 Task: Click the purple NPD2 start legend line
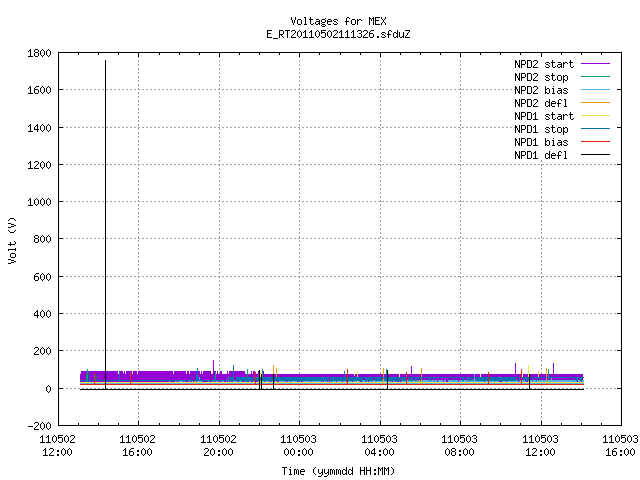pyautogui.click(x=595, y=64)
